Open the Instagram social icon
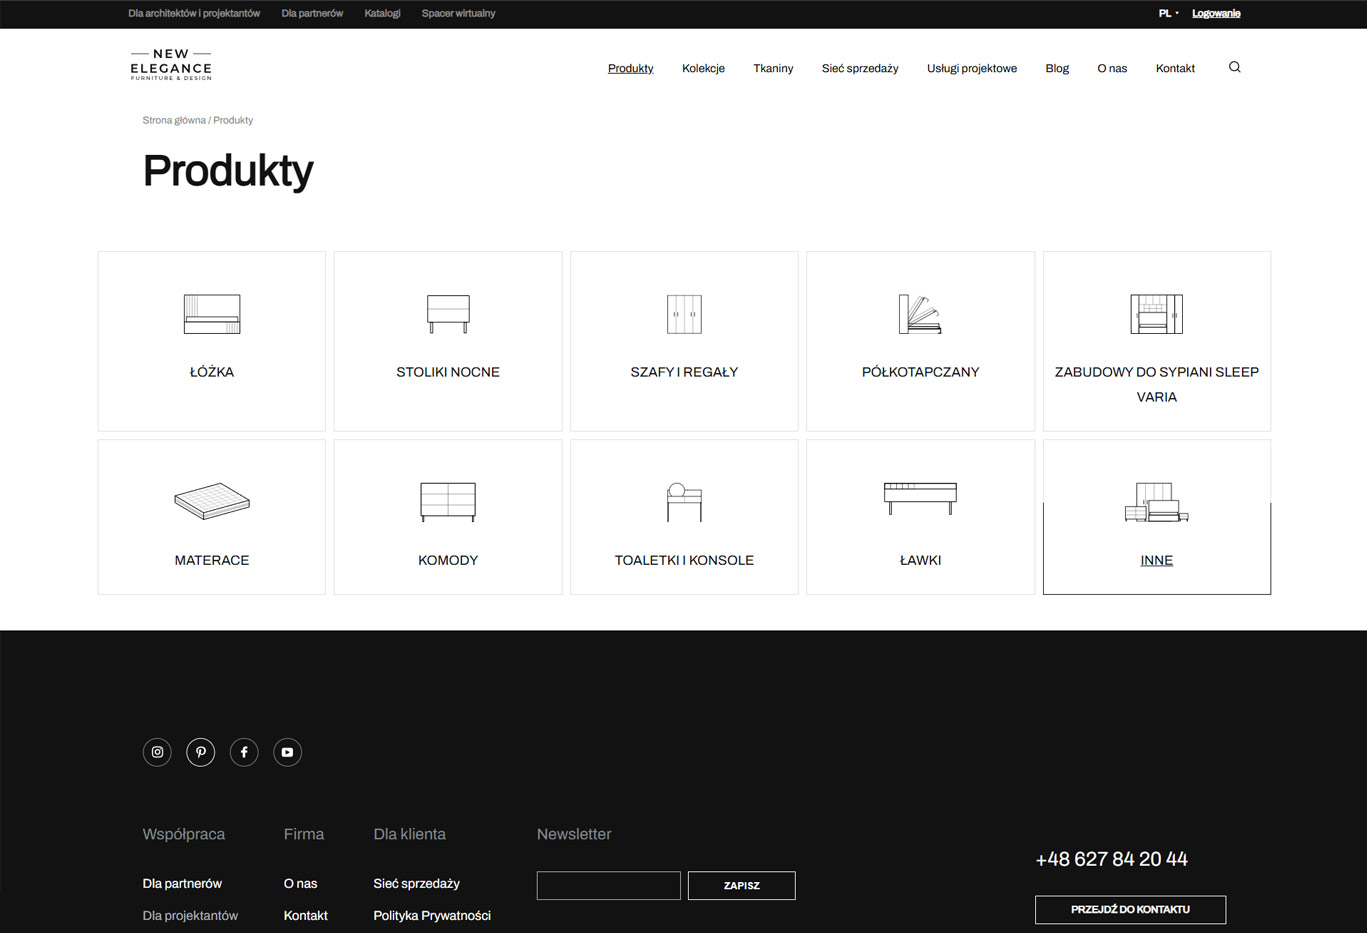This screenshot has height=933, width=1367. coord(157,752)
